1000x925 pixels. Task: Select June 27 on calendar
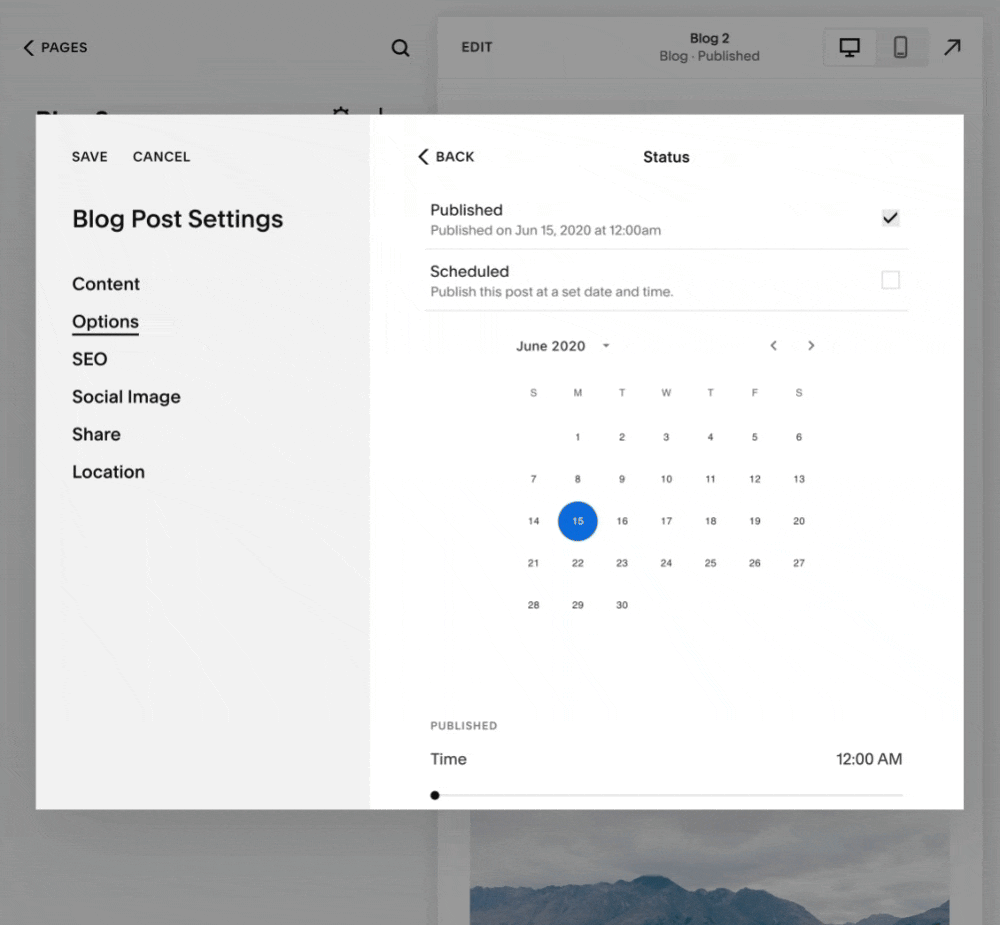[x=798, y=563]
